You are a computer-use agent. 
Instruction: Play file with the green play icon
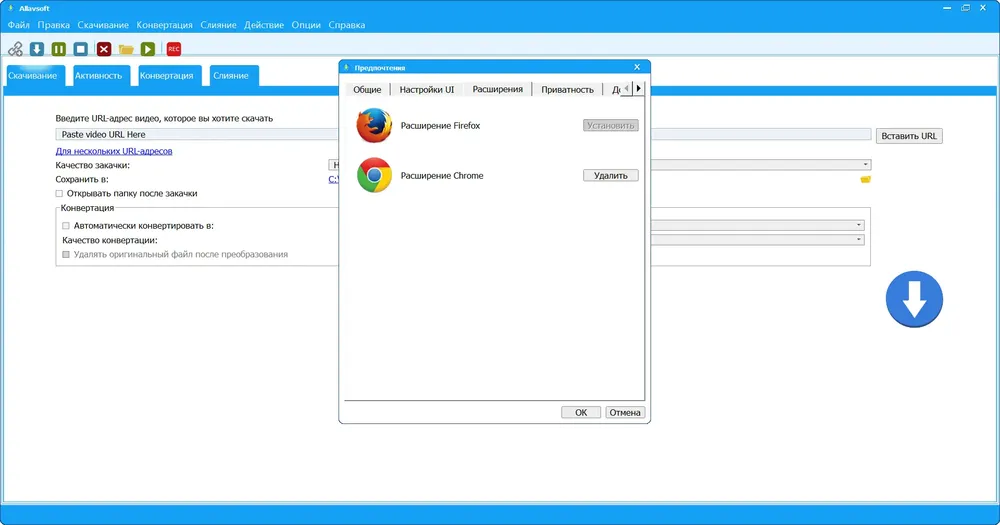(148, 49)
